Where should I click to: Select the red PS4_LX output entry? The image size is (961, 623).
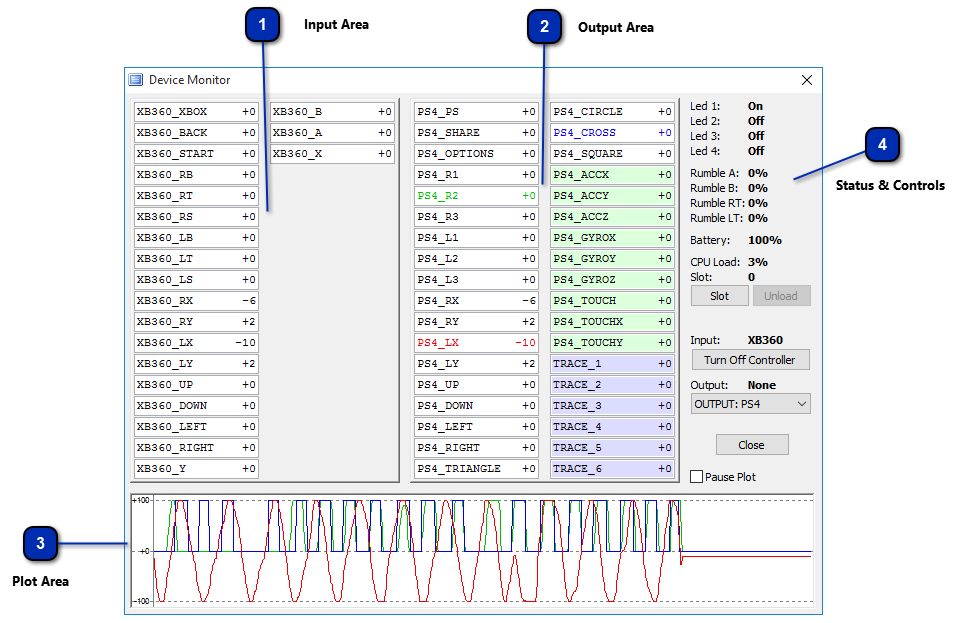(x=476, y=342)
